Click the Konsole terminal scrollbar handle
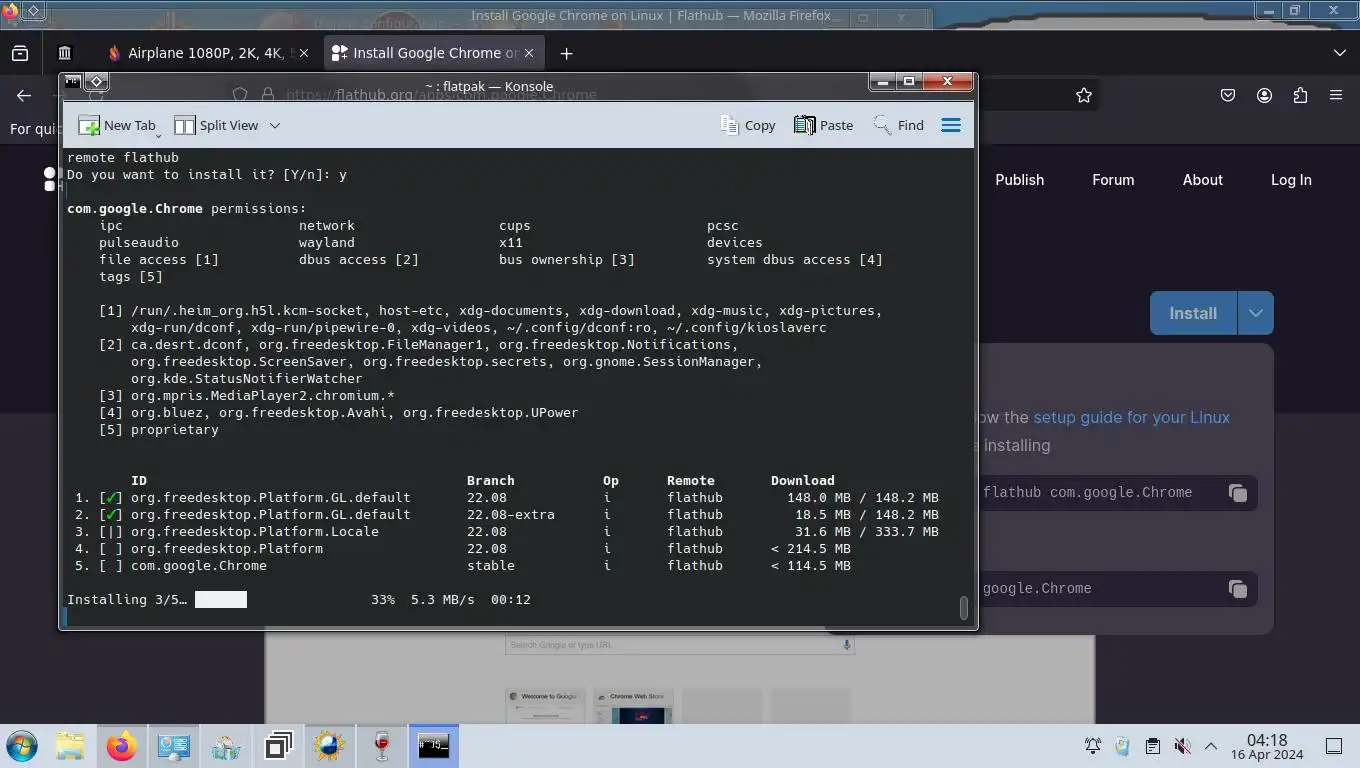Image resolution: width=1360 pixels, height=768 pixels. pos(964,608)
